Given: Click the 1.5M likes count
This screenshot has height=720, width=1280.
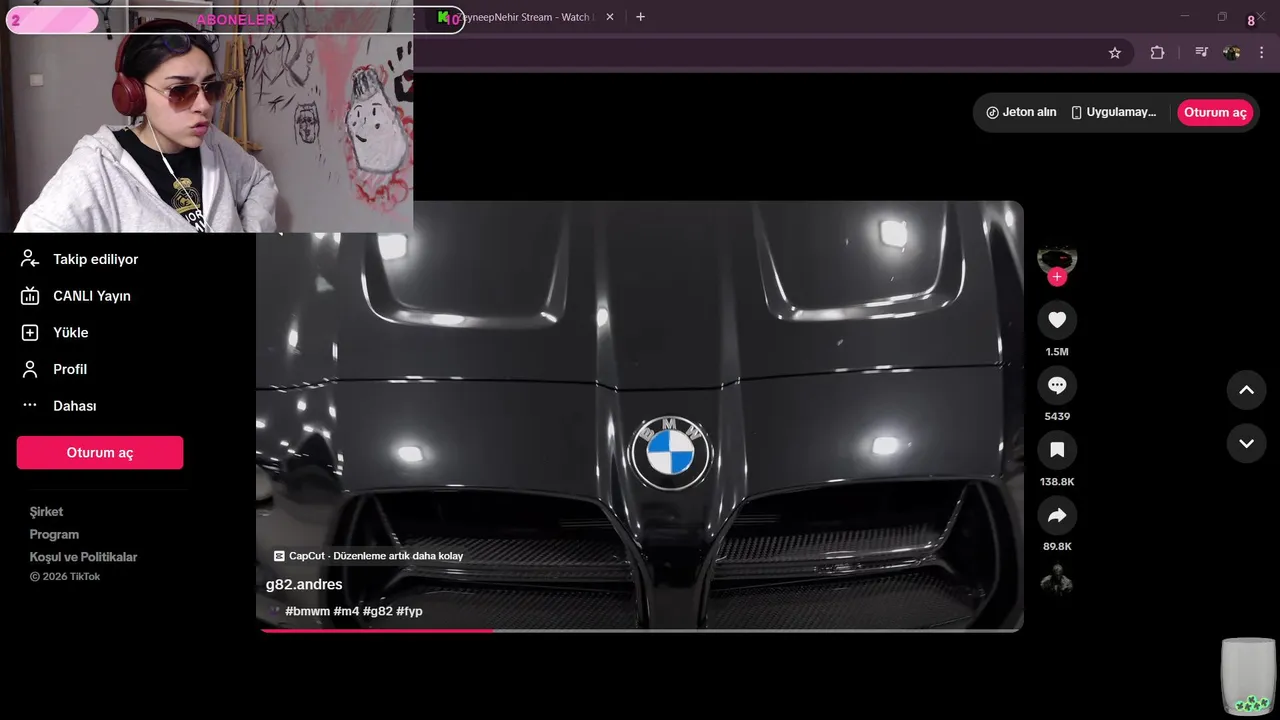Looking at the screenshot, I should [x=1057, y=352].
